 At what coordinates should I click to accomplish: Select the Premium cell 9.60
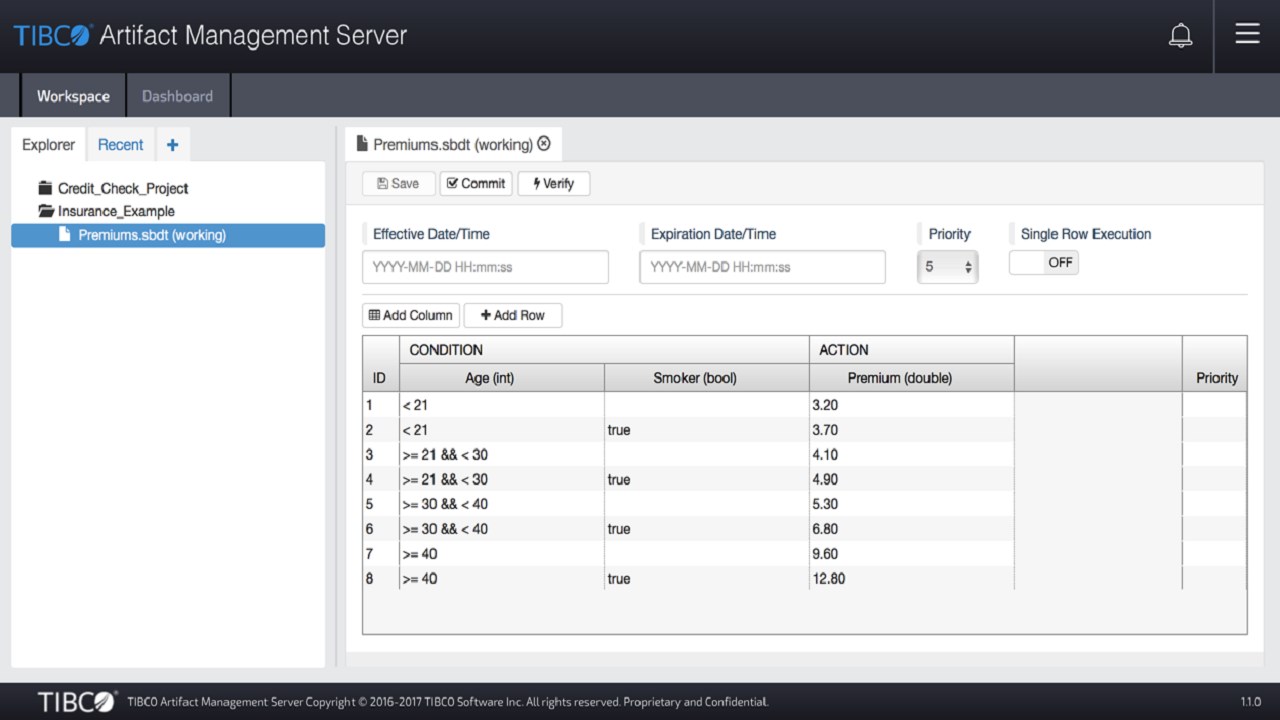point(912,554)
